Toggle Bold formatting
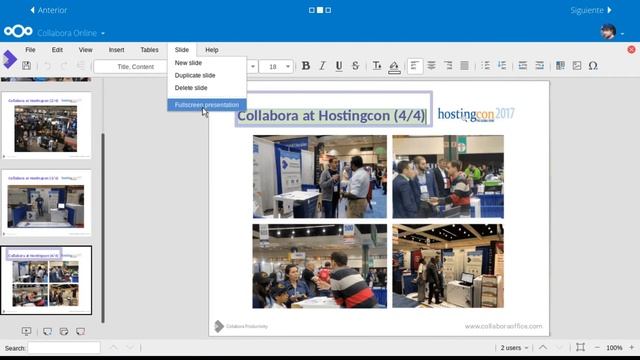 [305, 66]
